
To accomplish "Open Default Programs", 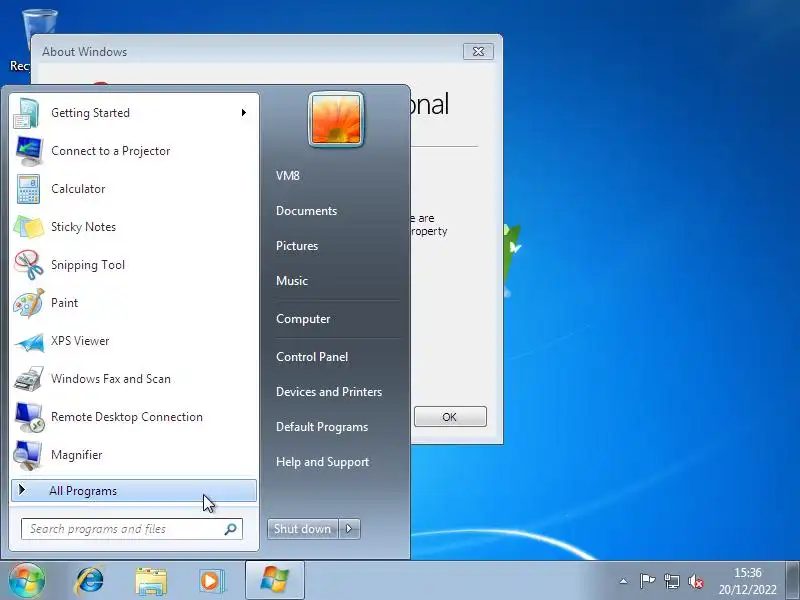I will (322, 427).
